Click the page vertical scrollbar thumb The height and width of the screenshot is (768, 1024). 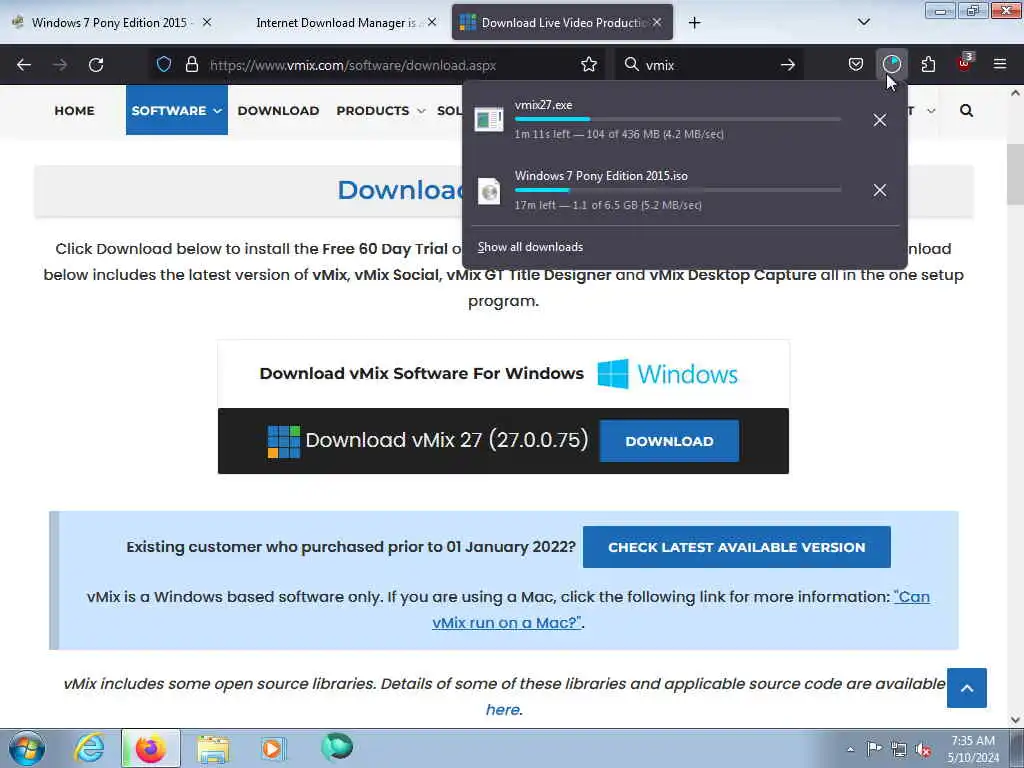(x=1015, y=174)
